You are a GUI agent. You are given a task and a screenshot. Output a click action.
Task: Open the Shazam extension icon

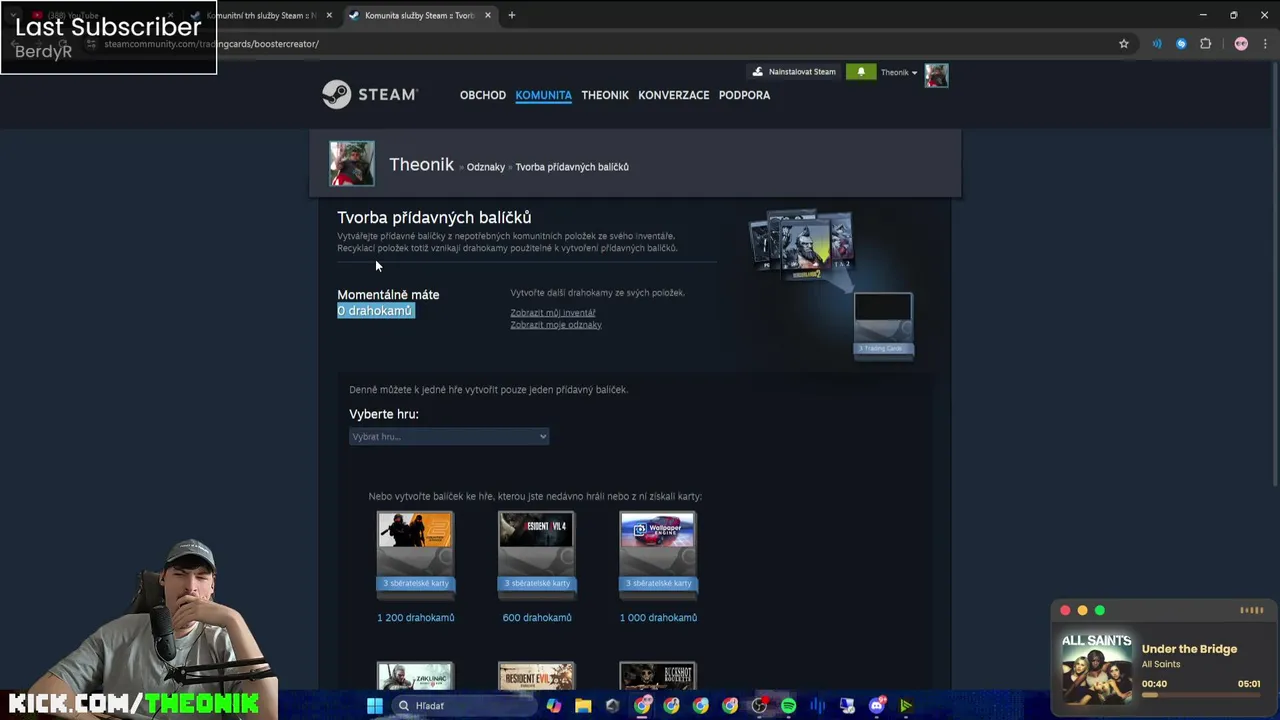pos(1181,44)
